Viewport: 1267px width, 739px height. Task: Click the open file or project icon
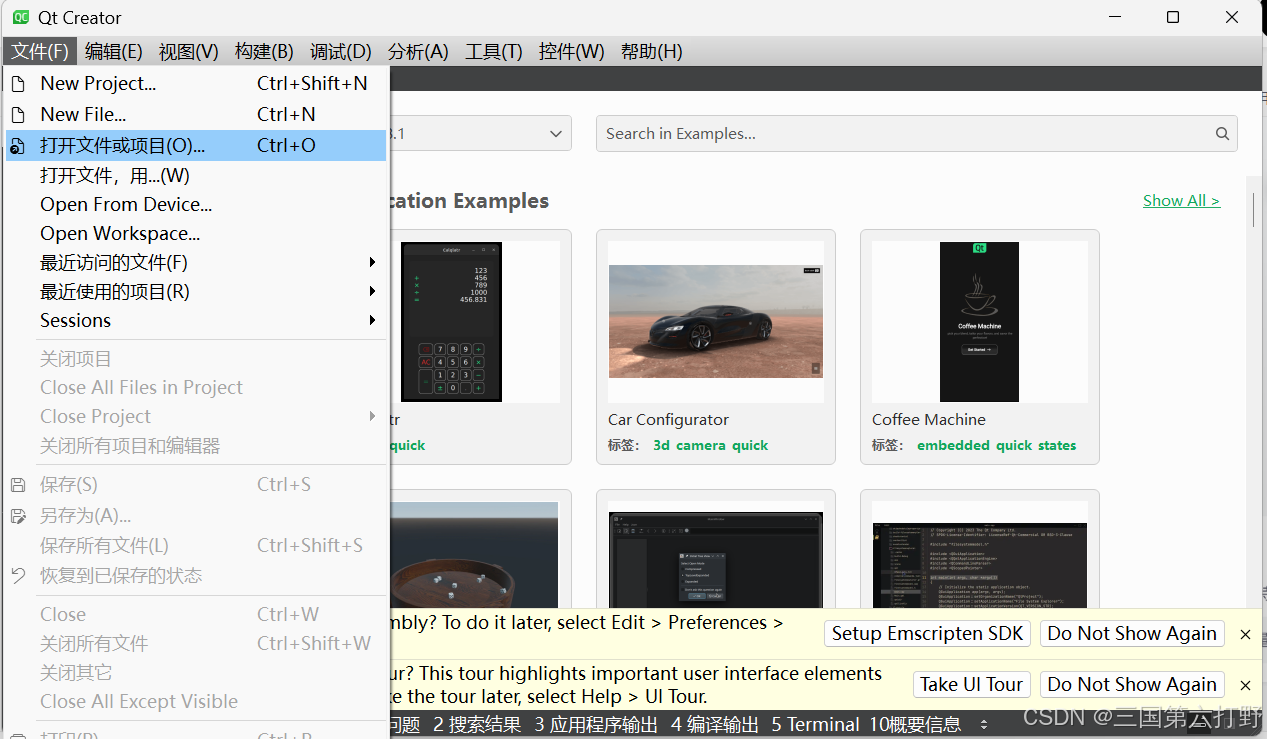(x=17, y=146)
